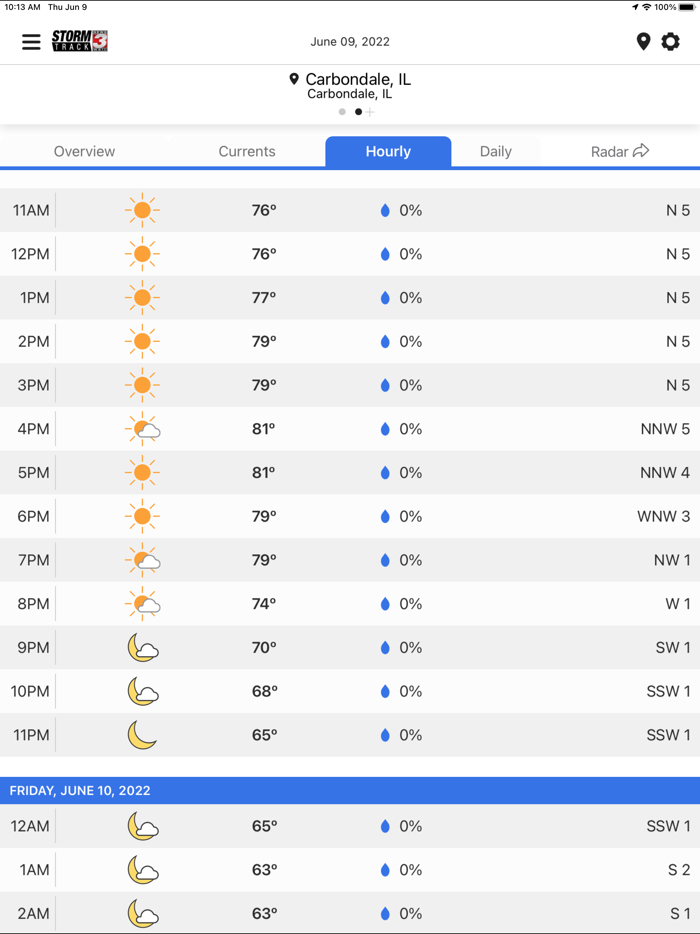The width and height of the screenshot is (700, 934).
Task: Tap partly cloudy icon in 8PM row
Action: [142, 603]
